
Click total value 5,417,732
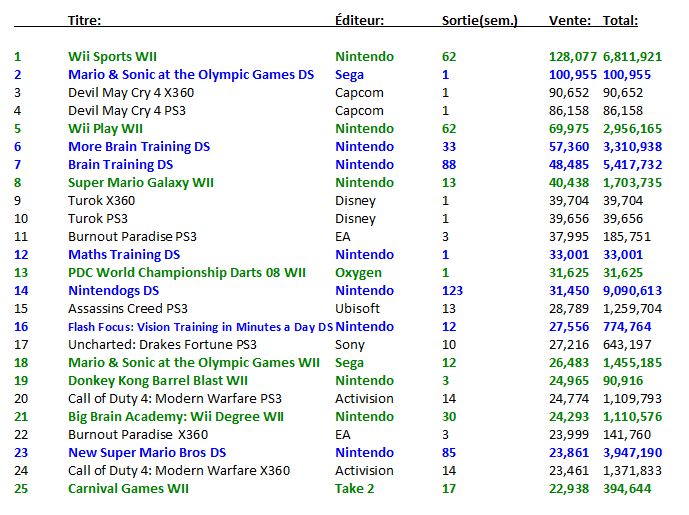632,165
